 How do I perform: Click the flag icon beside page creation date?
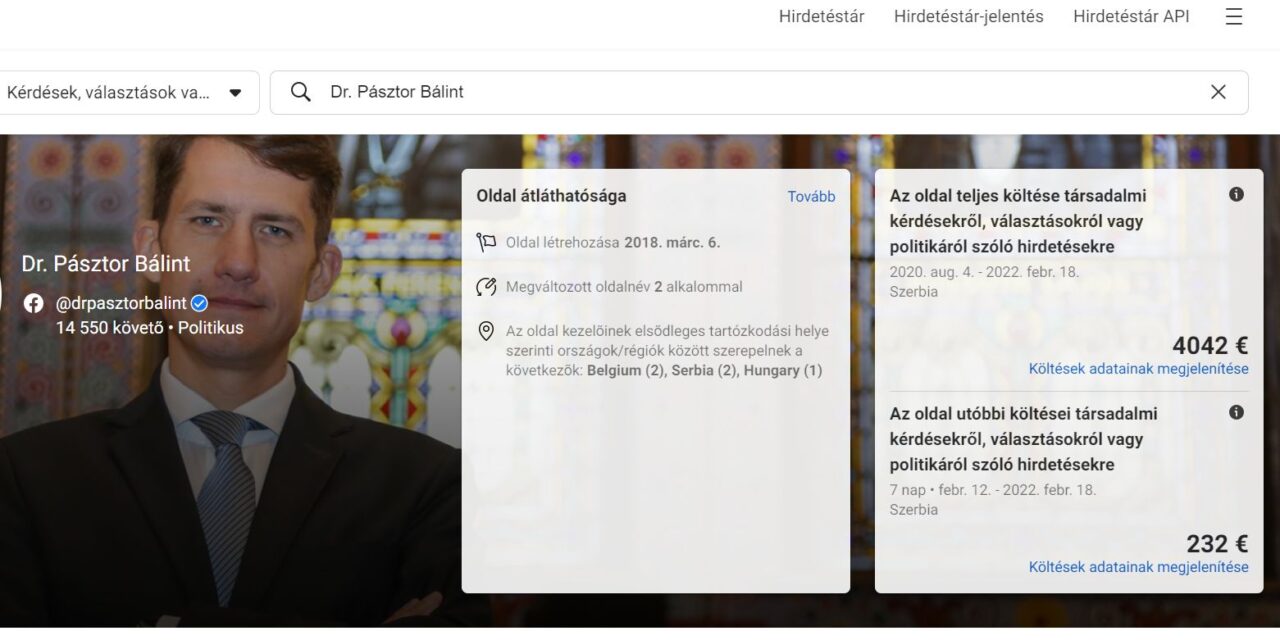click(x=487, y=242)
